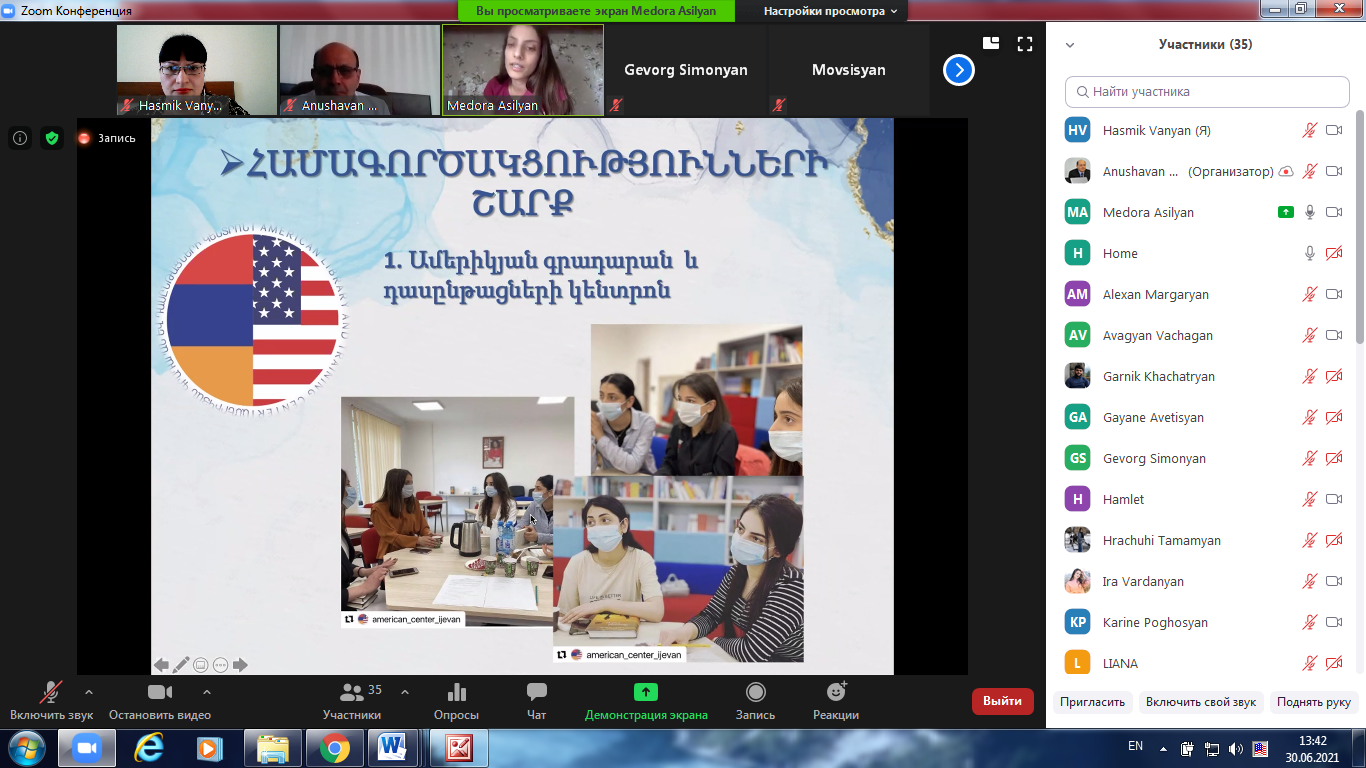
Task: Click Выйти leave meeting button
Action: coord(1002,701)
